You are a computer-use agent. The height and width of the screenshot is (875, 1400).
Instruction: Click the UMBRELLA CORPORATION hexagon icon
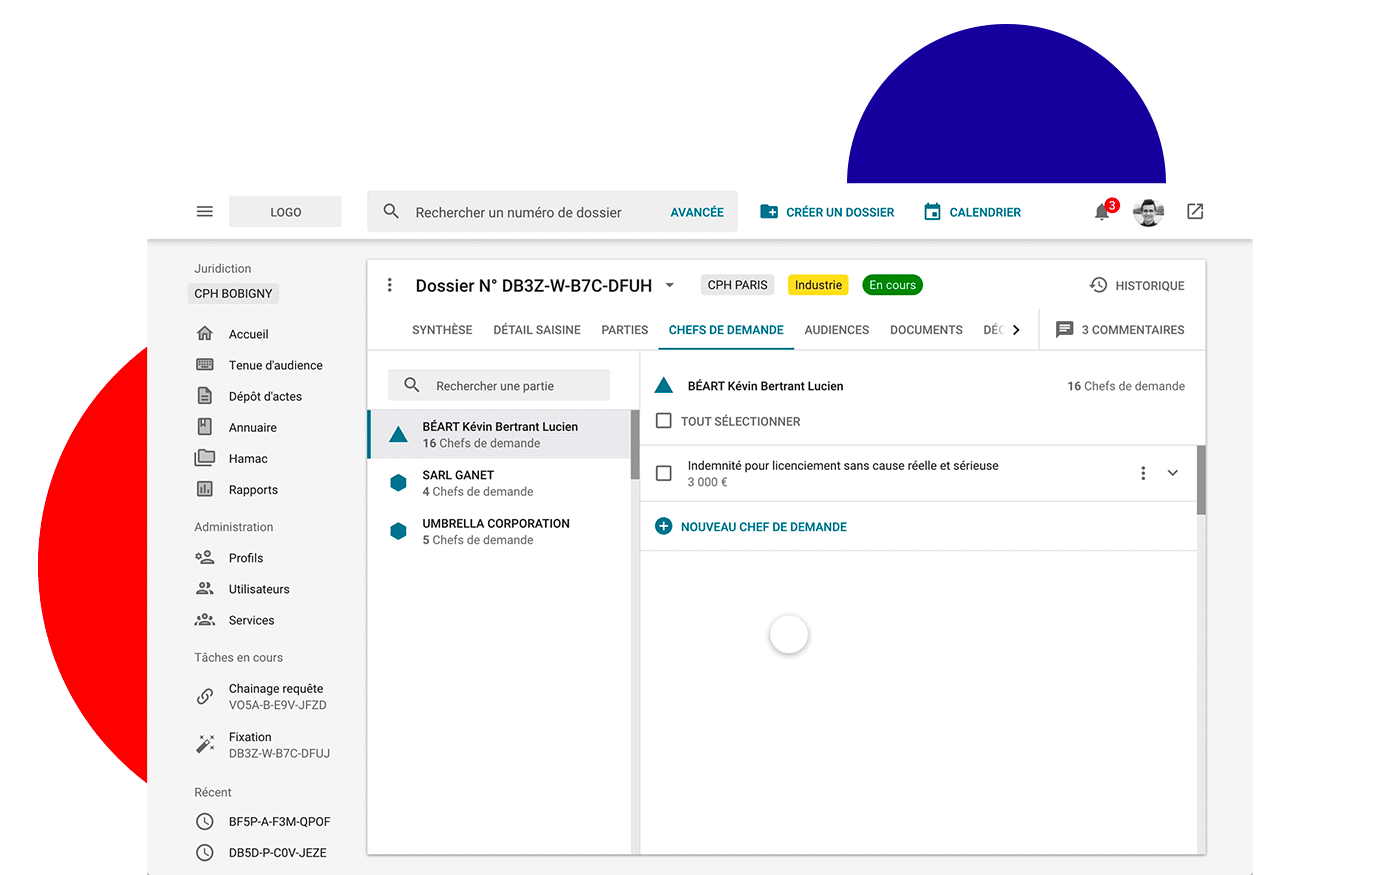(398, 531)
